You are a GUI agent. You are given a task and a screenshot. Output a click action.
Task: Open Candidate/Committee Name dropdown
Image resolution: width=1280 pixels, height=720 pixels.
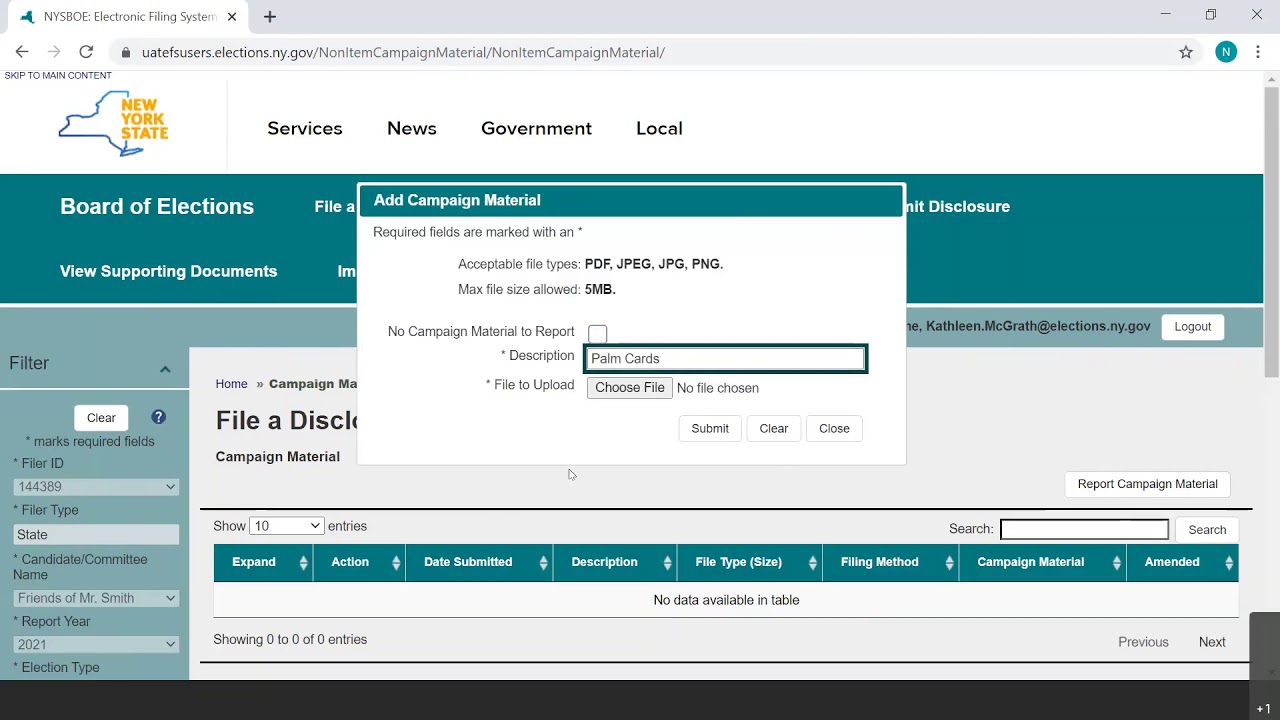pos(96,598)
